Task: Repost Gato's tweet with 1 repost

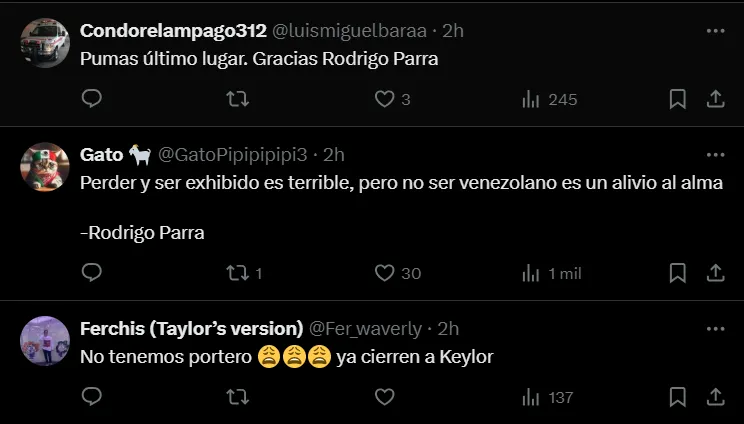Action: [238, 273]
